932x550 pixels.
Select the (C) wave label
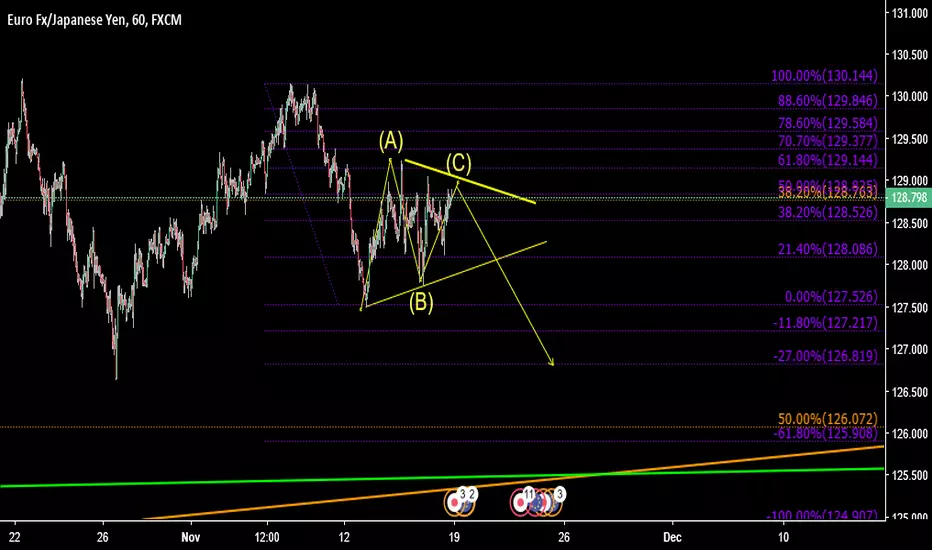pyautogui.click(x=459, y=163)
